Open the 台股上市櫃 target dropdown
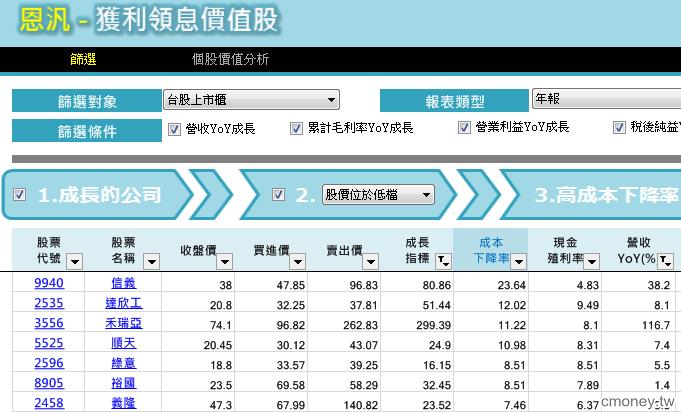681x412 pixels. pyautogui.click(x=251, y=100)
